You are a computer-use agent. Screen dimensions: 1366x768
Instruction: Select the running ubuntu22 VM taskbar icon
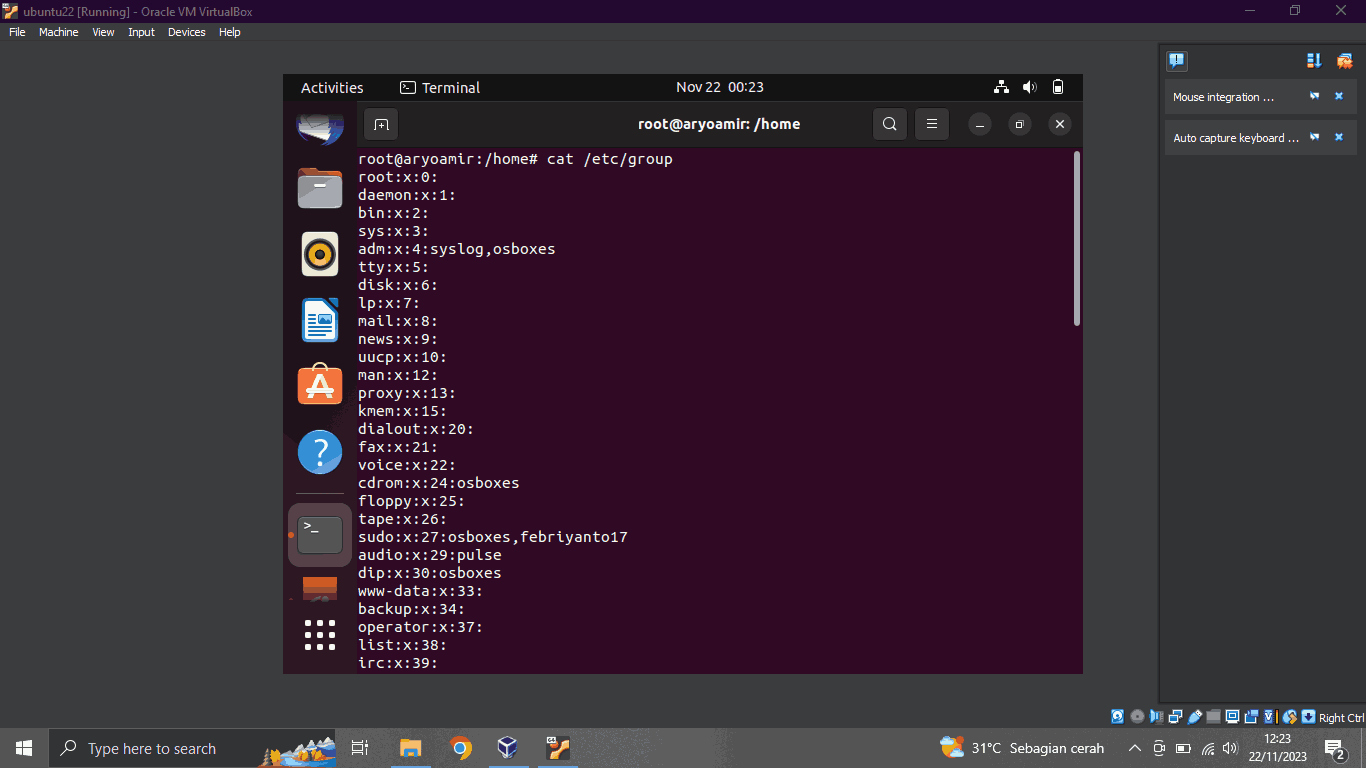point(557,748)
